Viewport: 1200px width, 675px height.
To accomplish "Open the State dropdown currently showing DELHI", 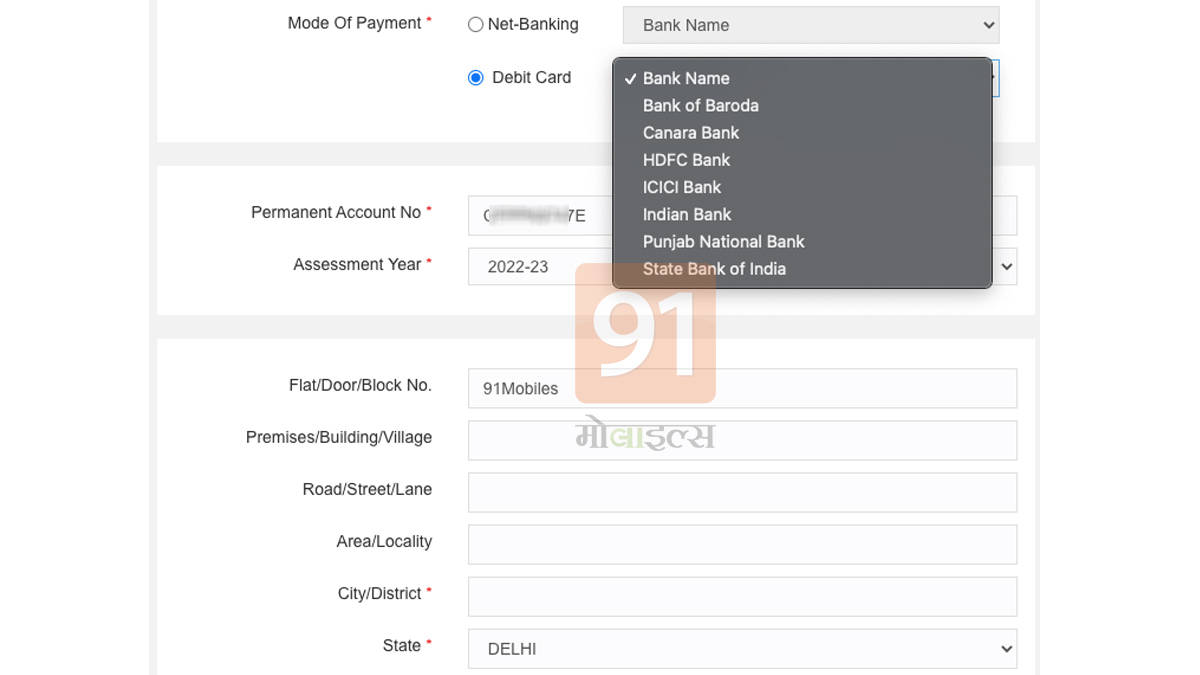I will tap(742, 648).
